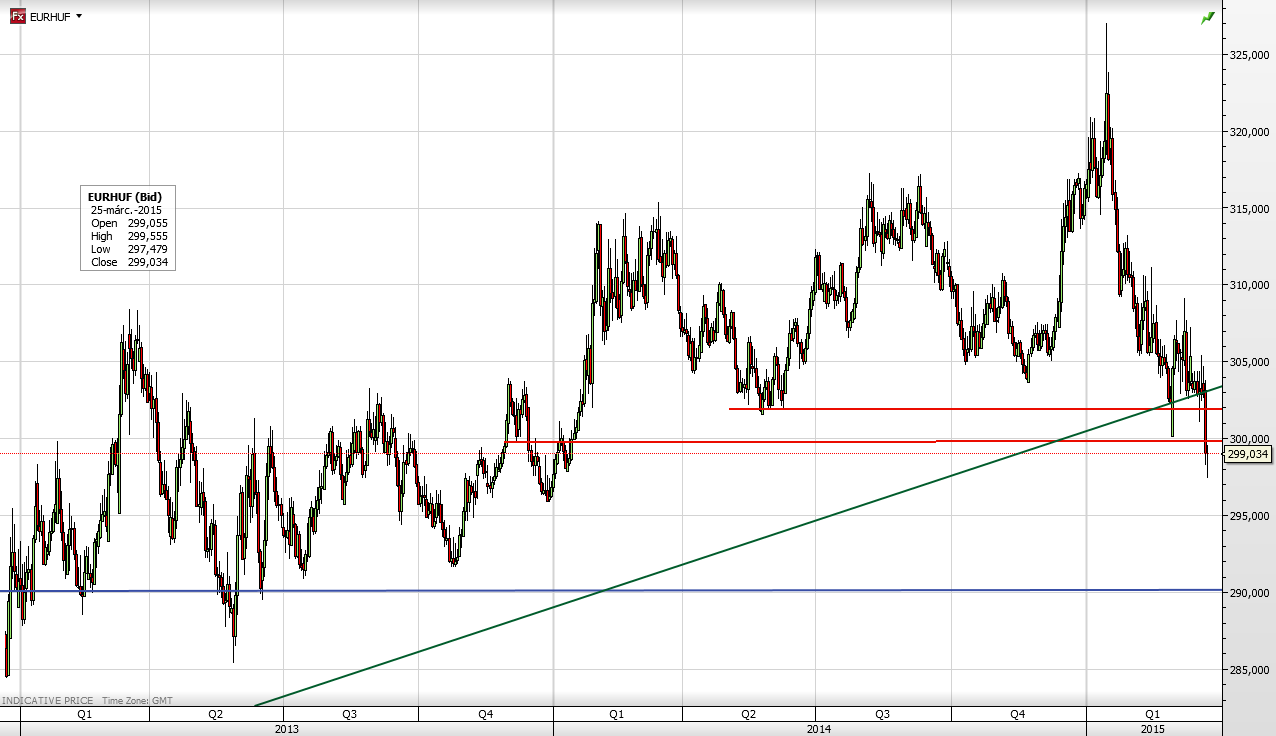Click the 2015 year label on time axis
The height and width of the screenshot is (736, 1276).
click(x=1153, y=729)
